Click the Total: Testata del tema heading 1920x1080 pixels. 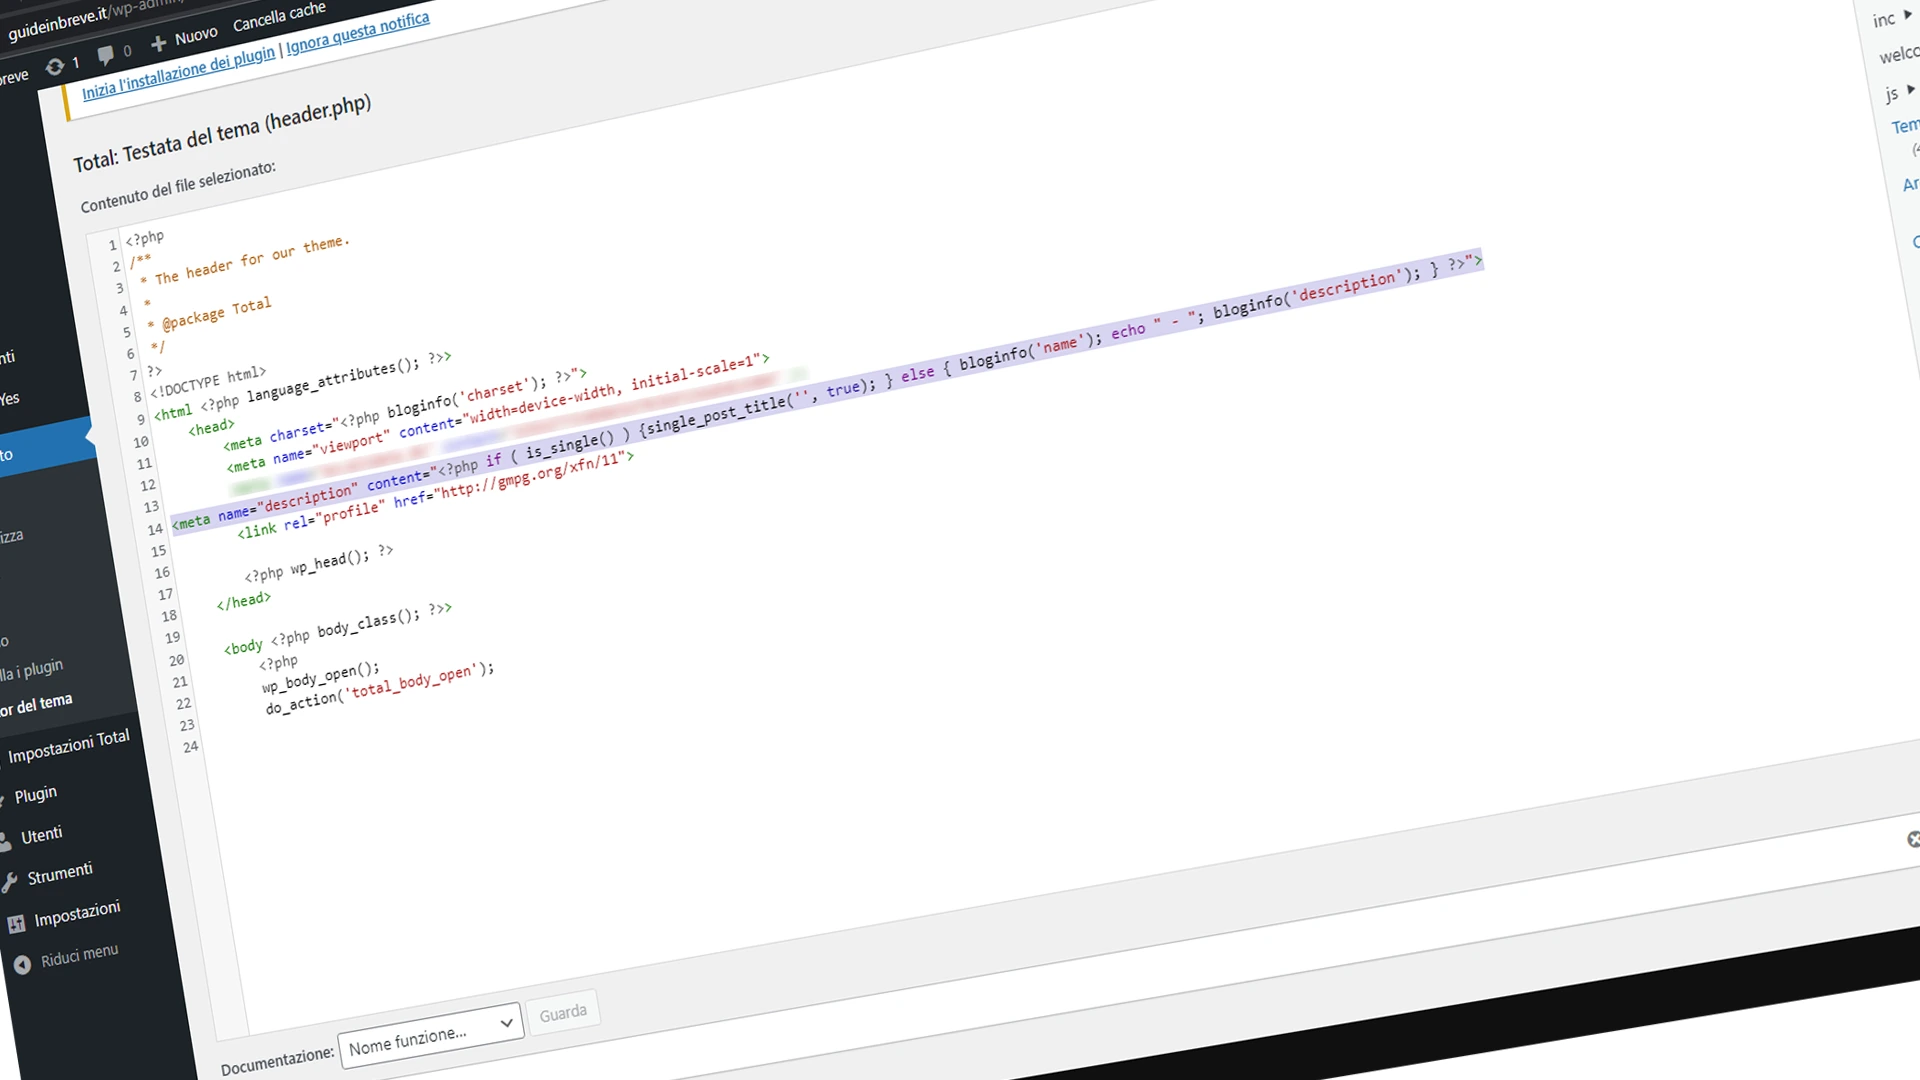pos(222,133)
